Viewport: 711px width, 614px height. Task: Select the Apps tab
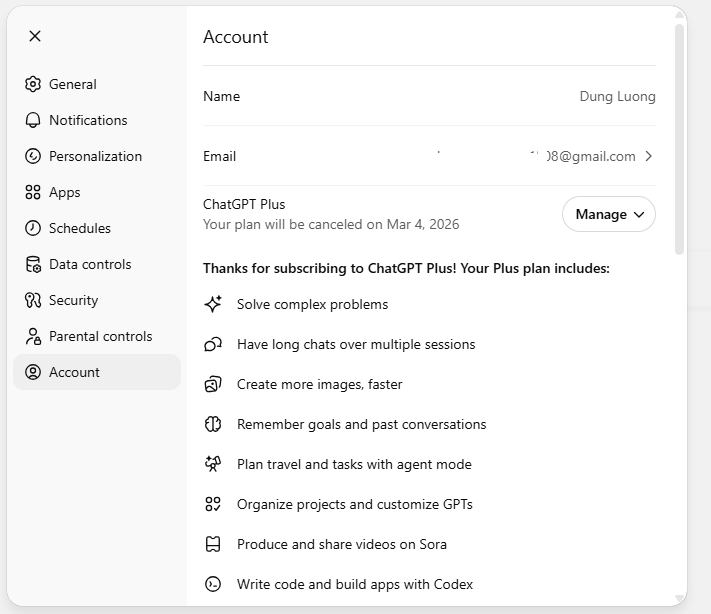[97, 192]
